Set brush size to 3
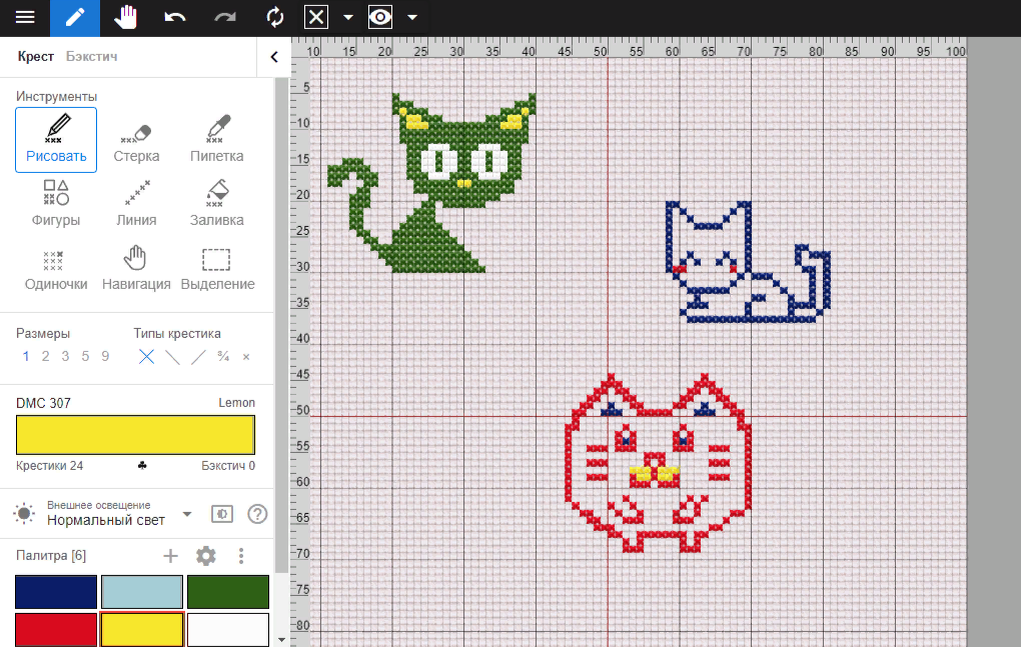The width and height of the screenshot is (1021, 647). click(65, 356)
